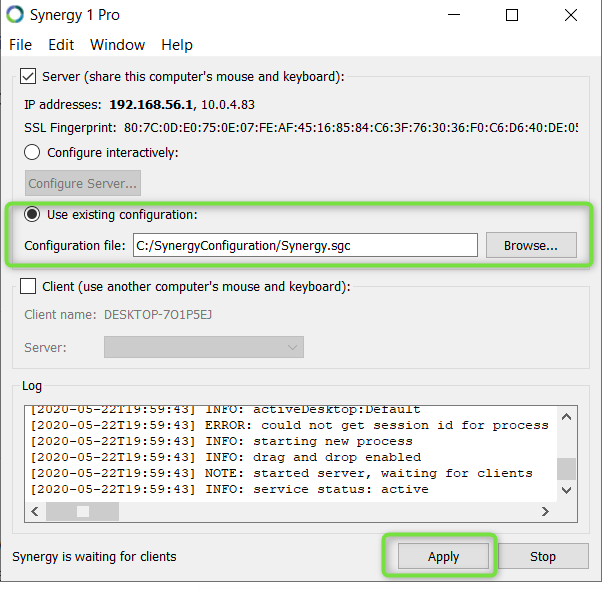Click the Apply button
This screenshot has height=589, width=605.
point(443,556)
